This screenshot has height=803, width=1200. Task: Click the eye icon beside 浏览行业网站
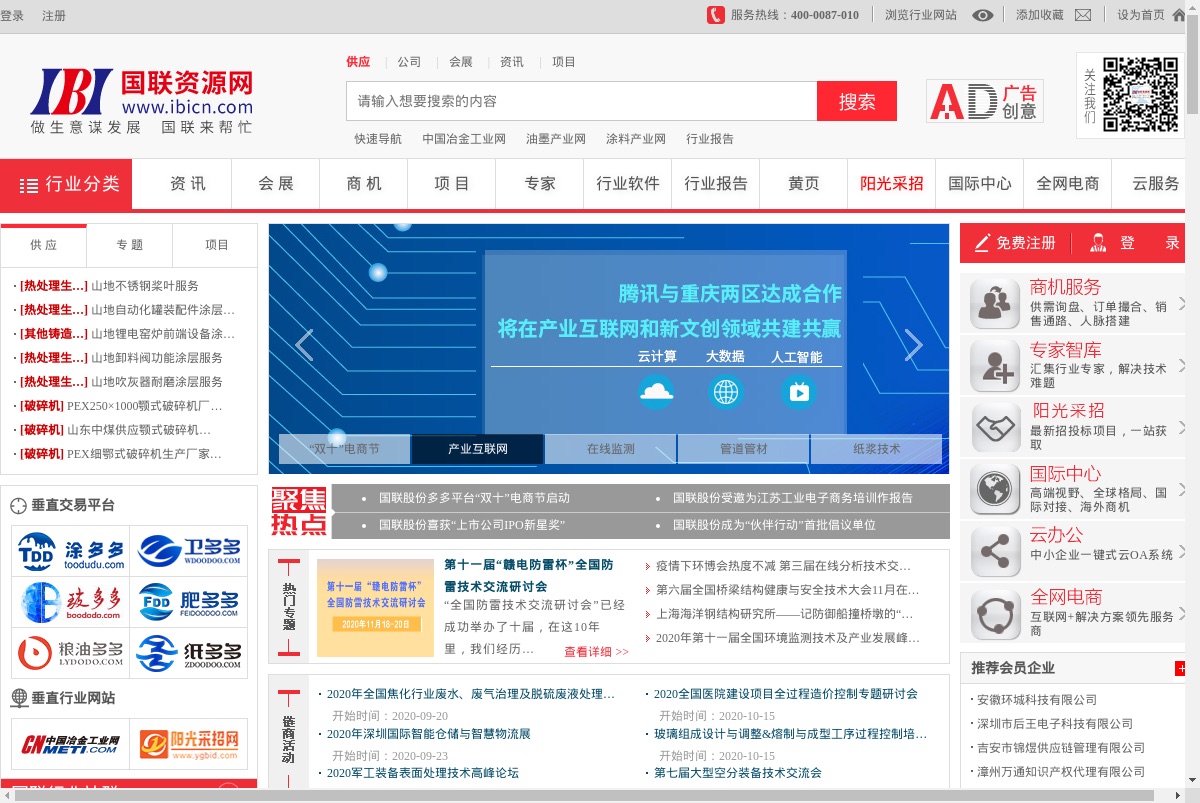pyautogui.click(x=983, y=15)
